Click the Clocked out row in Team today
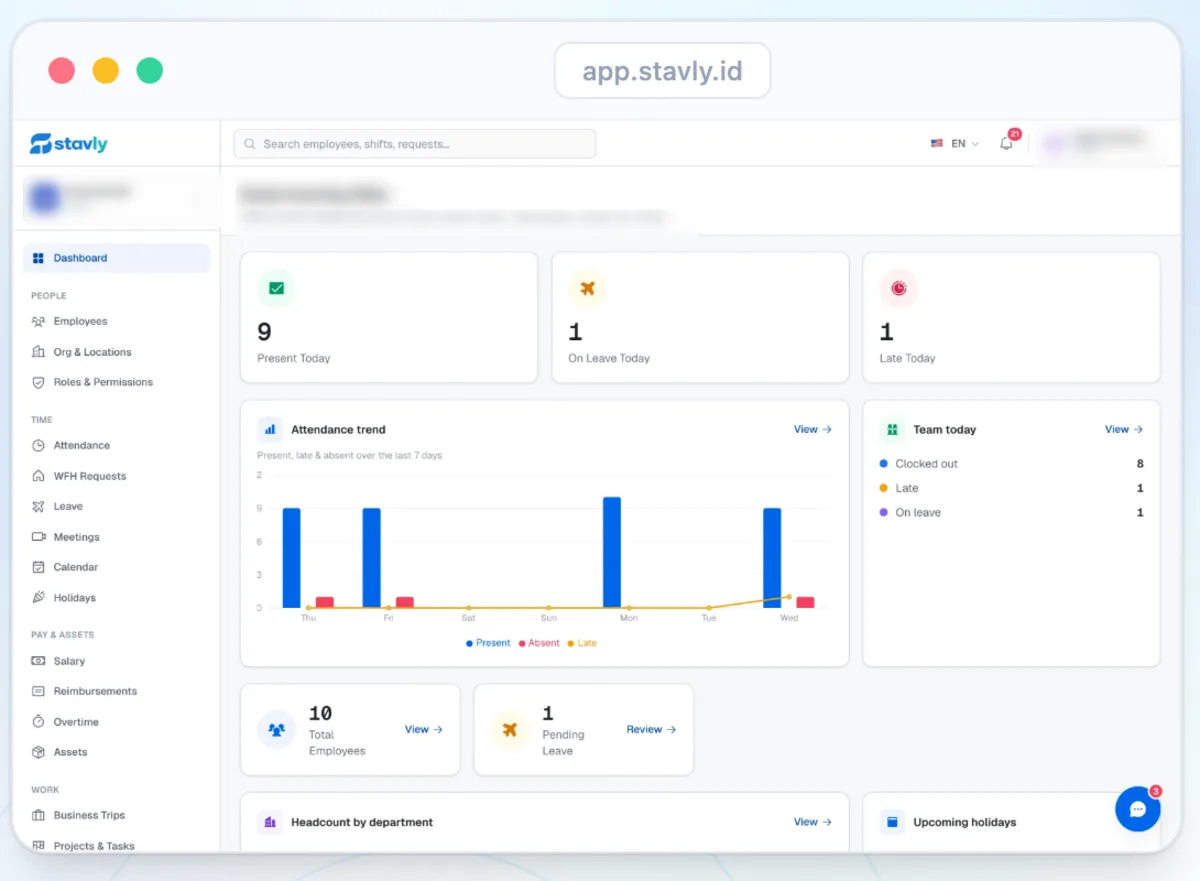This screenshot has height=881, width=1200. point(1011,464)
